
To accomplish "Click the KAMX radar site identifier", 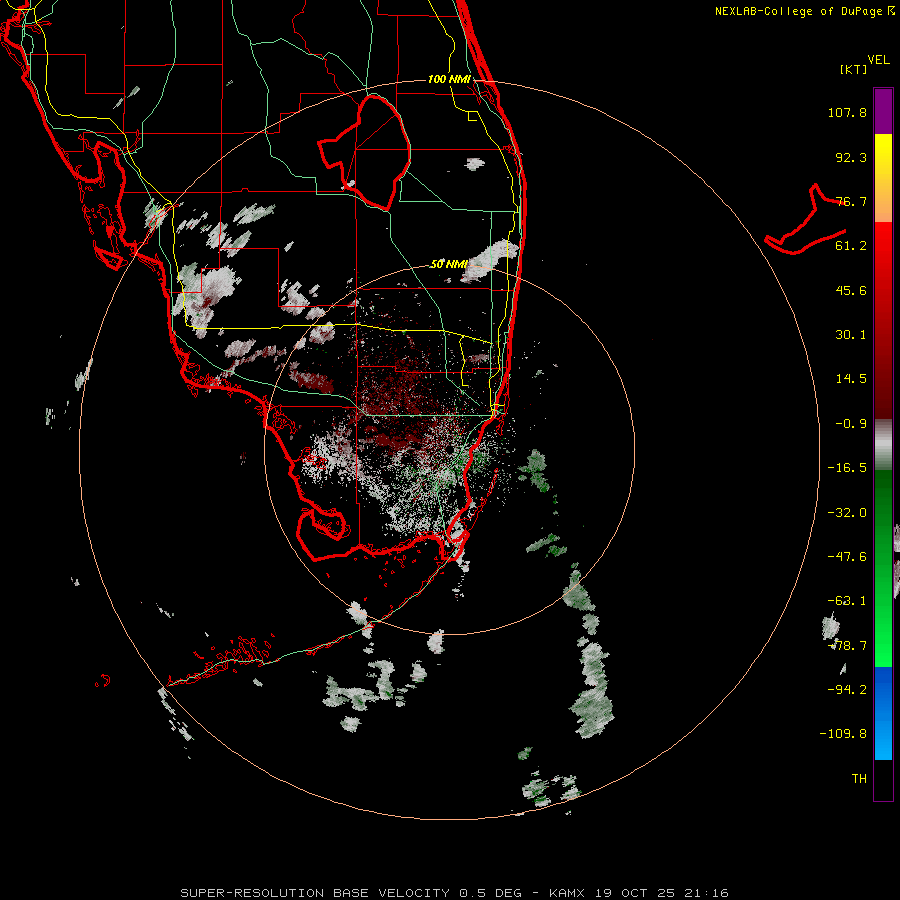I will coord(567,893).
